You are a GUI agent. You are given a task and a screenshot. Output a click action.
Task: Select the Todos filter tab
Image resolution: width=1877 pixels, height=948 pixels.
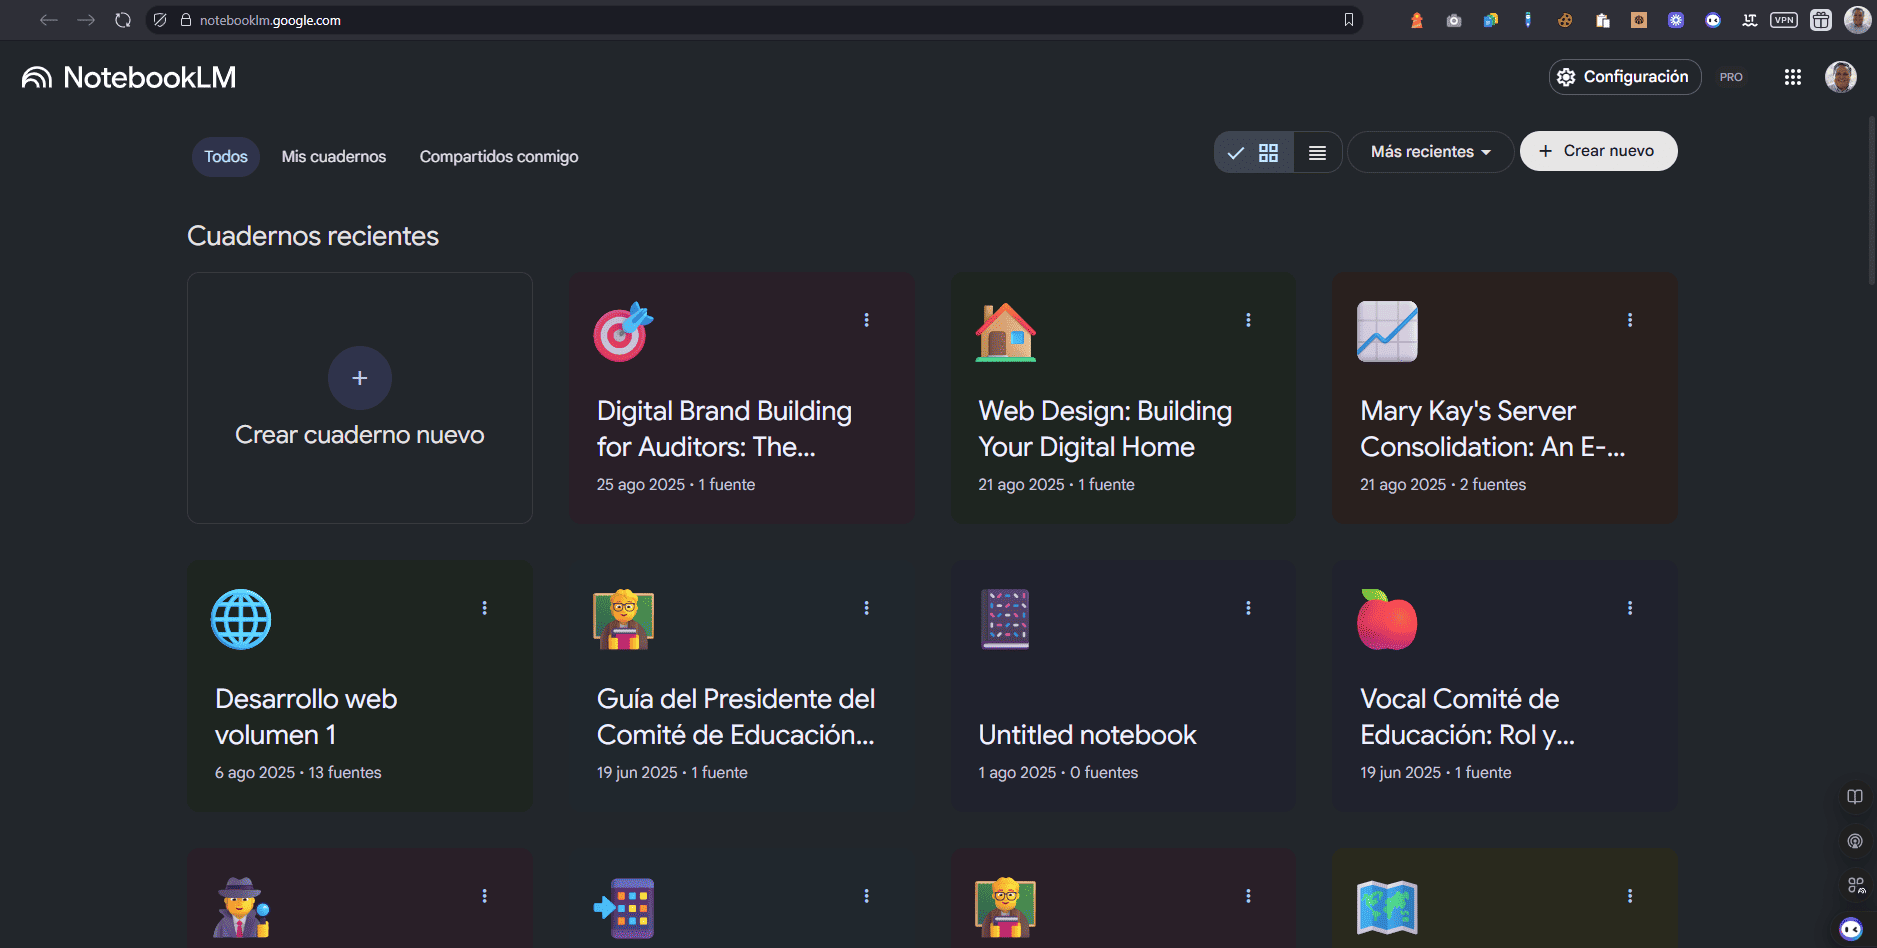[226, 157]
